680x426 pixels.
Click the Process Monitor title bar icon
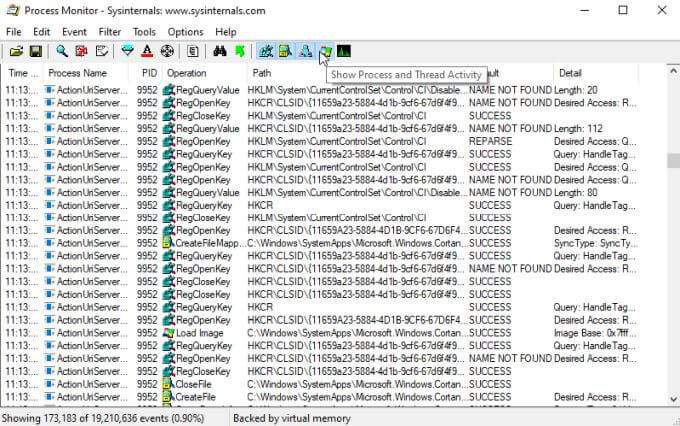click(12, 10)
